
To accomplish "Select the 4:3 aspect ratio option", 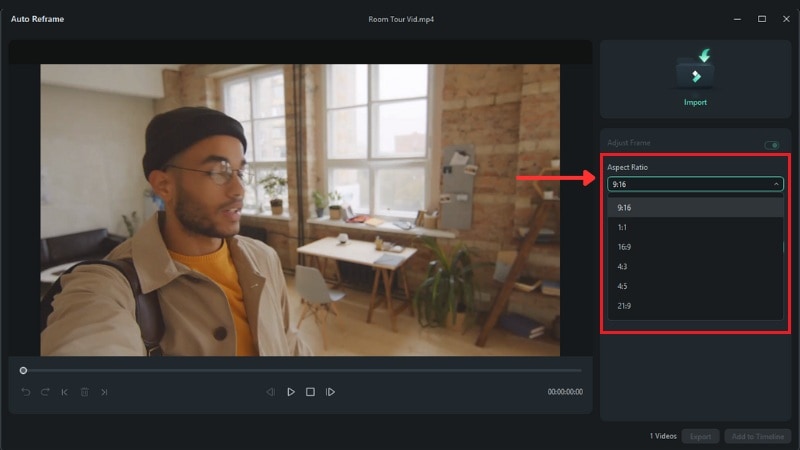I will (695, 267).
